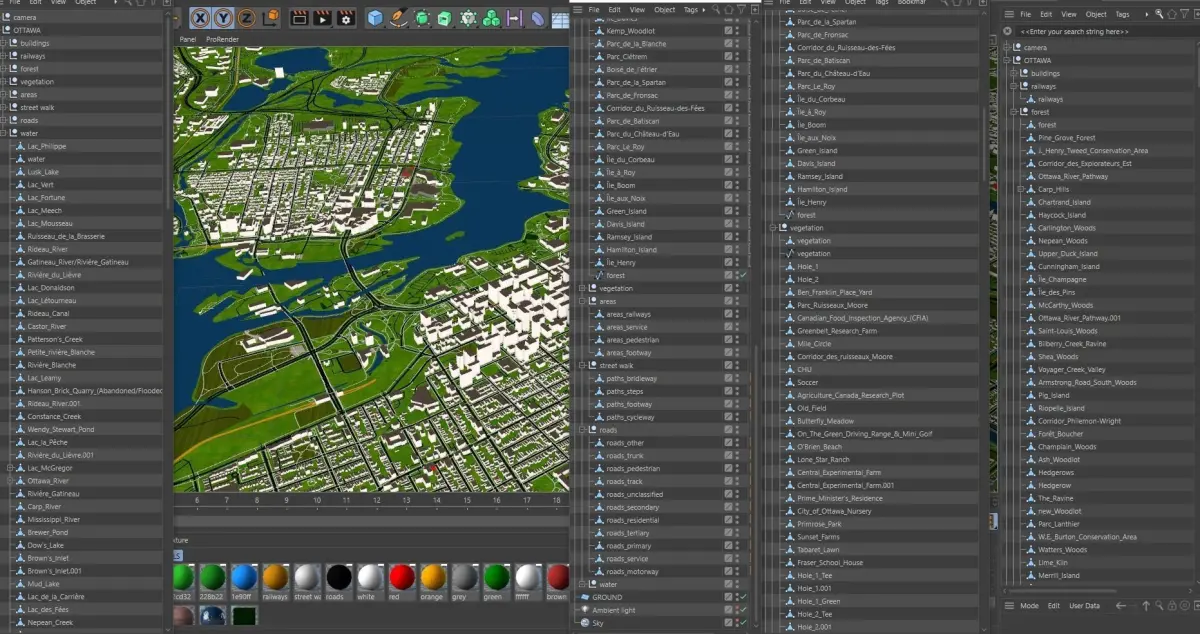This screenshot has height=634, width=1200.
Task: Toggle visibility dots for Kemp_Woodlot
Action: pyautogui.click(x=738, y=31)
